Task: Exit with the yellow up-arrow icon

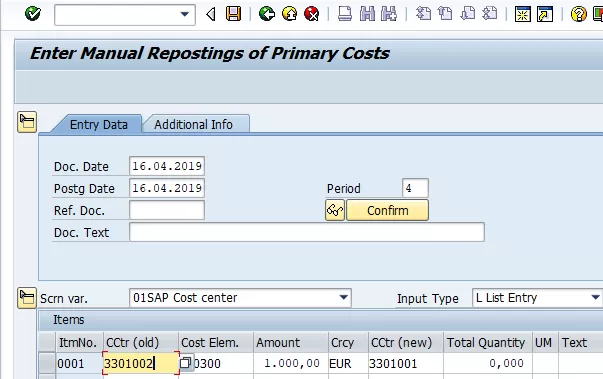Action: (290, 14)
